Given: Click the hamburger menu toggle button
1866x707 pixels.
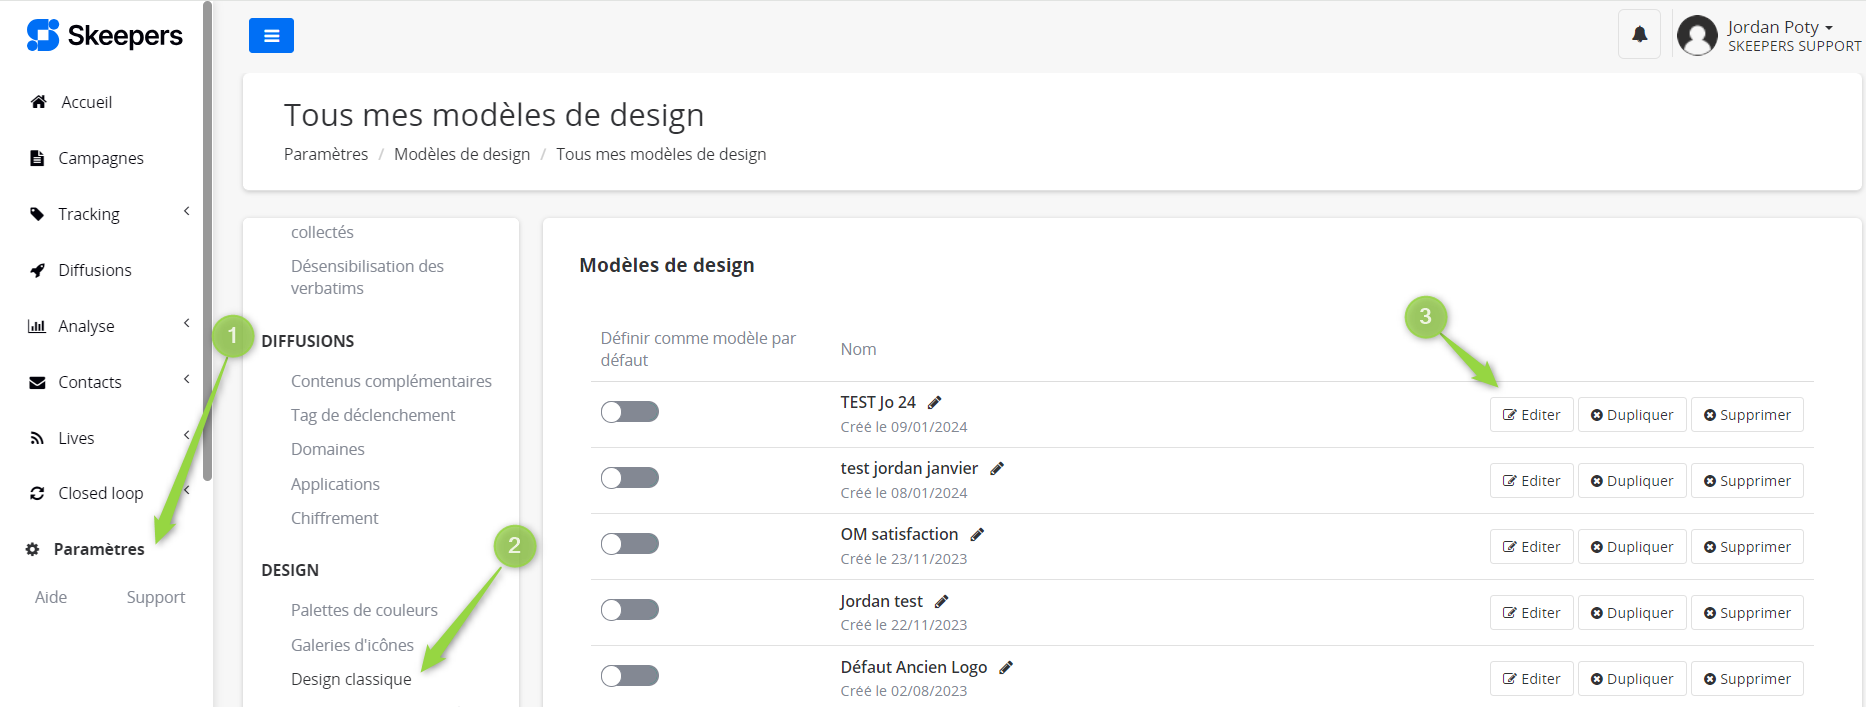Looking at the screenshot, I should click(x=271, y=36).
